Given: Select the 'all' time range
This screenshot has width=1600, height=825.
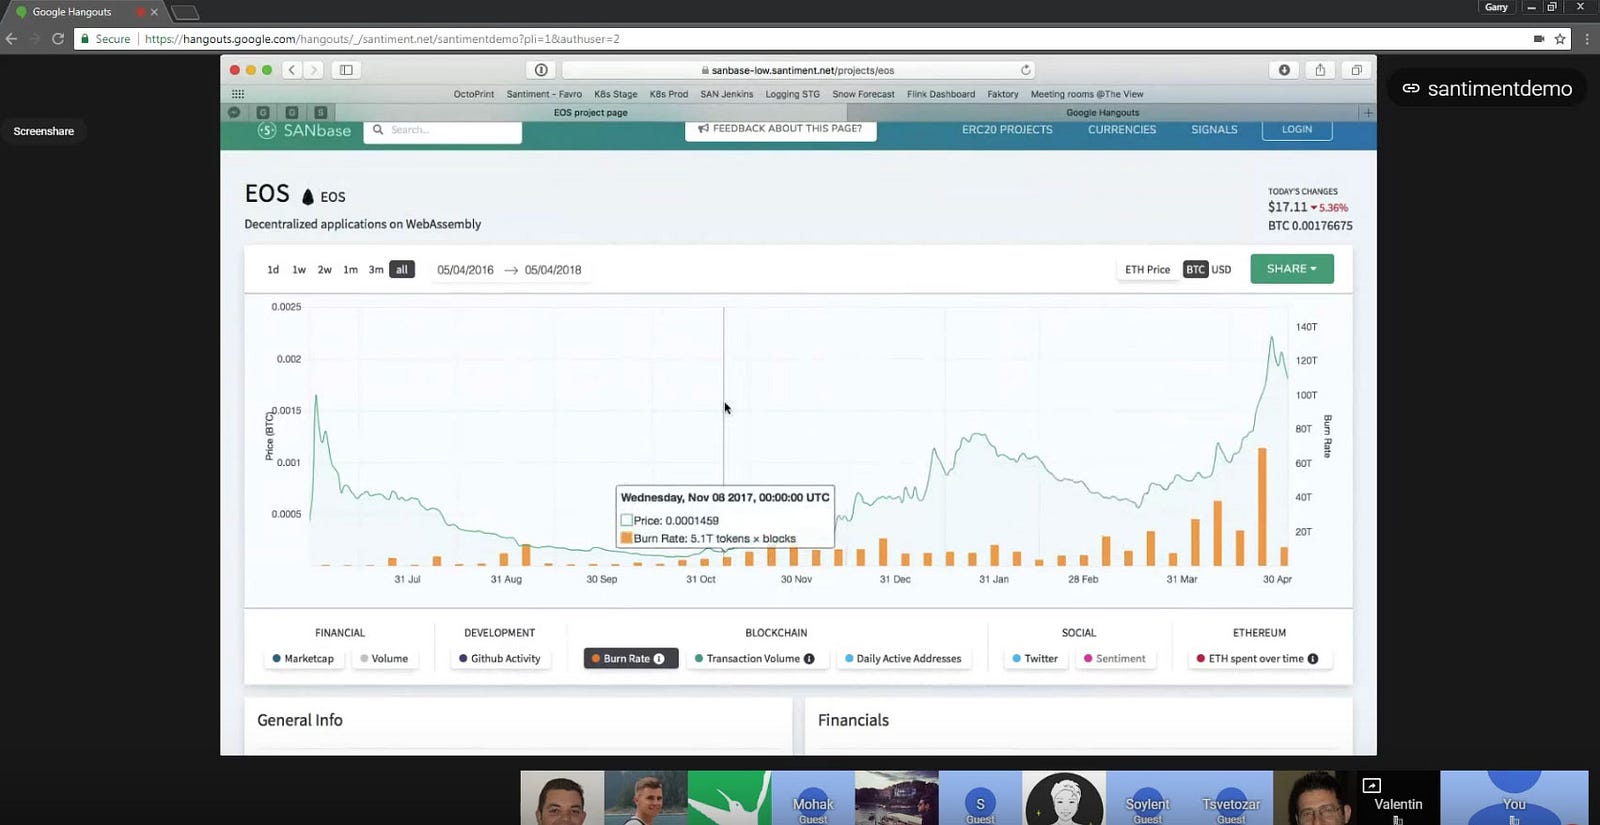Looking at the screenshot, I should point(402,270).
